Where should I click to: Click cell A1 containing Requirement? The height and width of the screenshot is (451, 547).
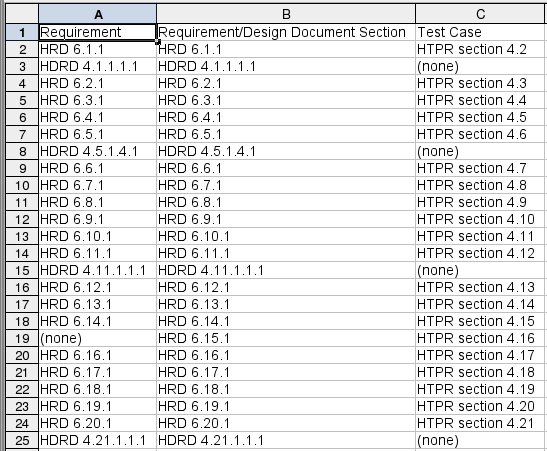coord(97,32)
